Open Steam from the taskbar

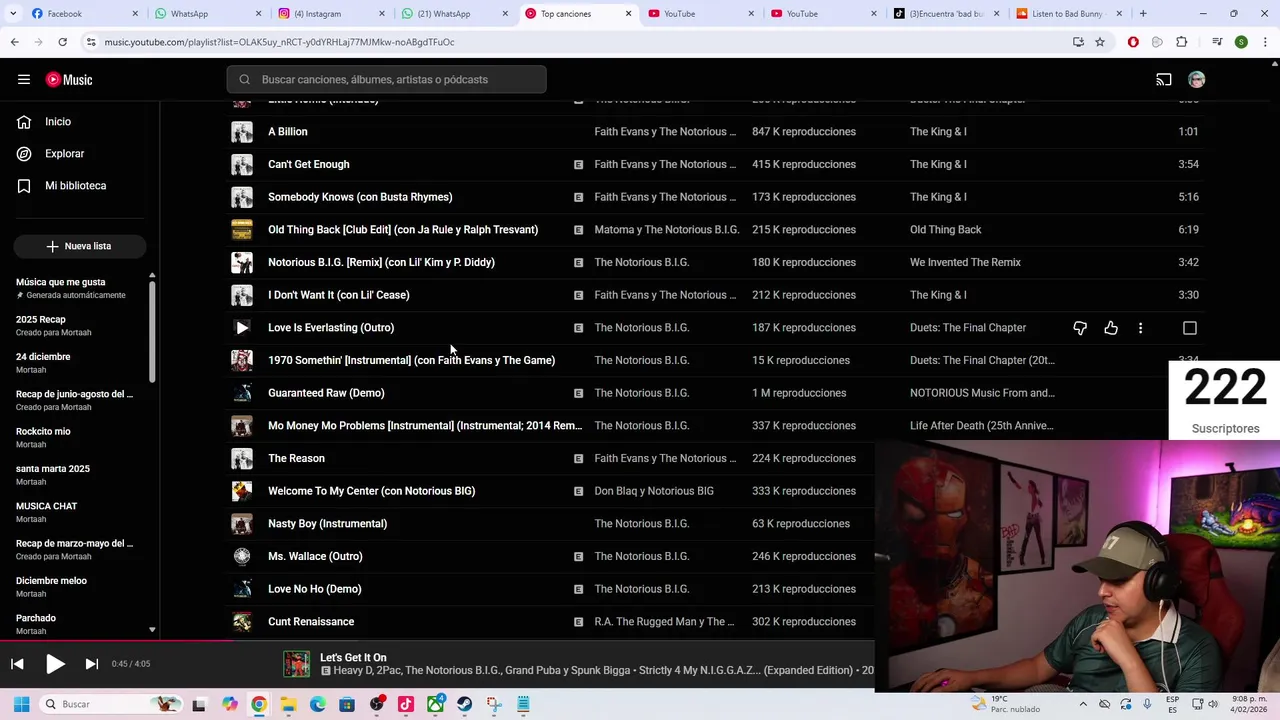point(464,704)
